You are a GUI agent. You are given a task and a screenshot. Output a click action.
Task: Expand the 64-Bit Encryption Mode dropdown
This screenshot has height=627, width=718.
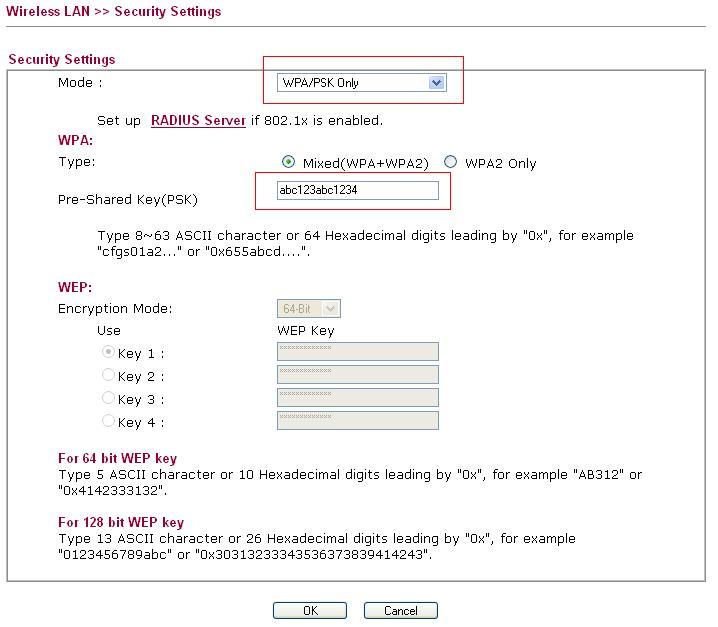pos(308,309)
